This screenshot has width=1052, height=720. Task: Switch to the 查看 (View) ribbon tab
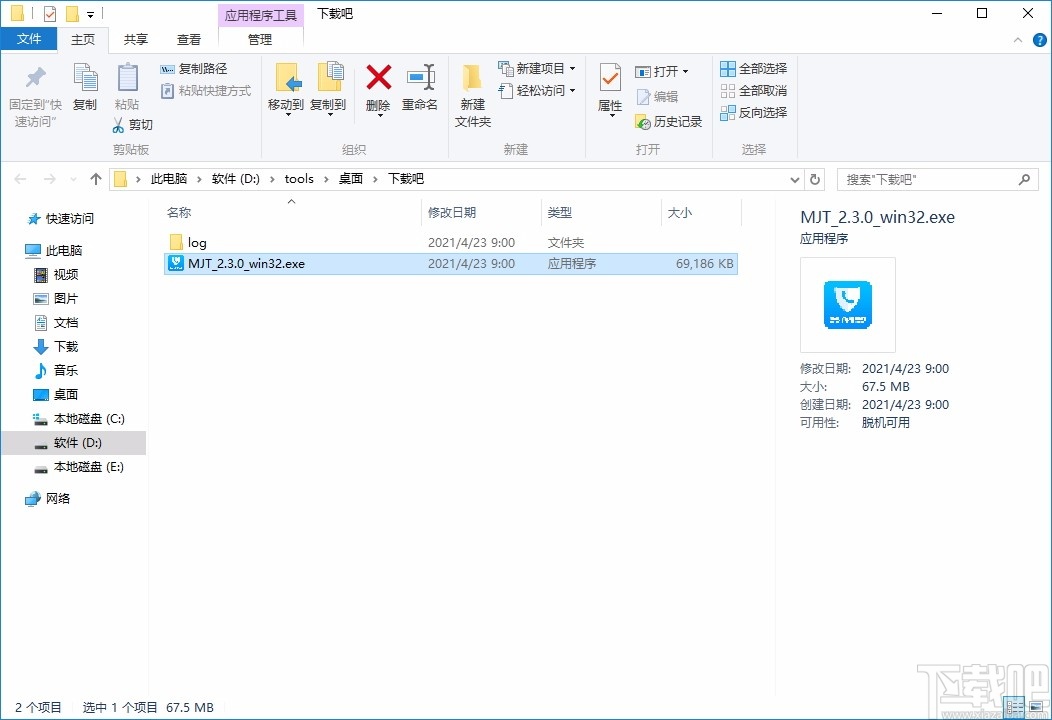pyautogui.click(x=190, y=40)
